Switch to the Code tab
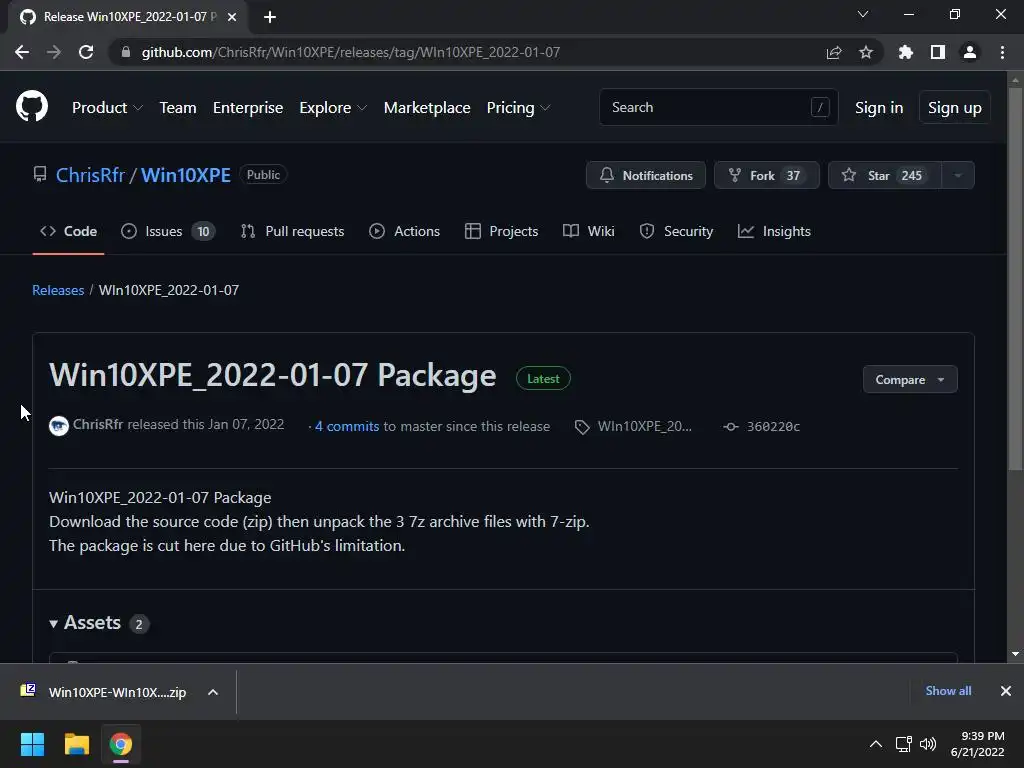1024x768 pixels. 68,231
